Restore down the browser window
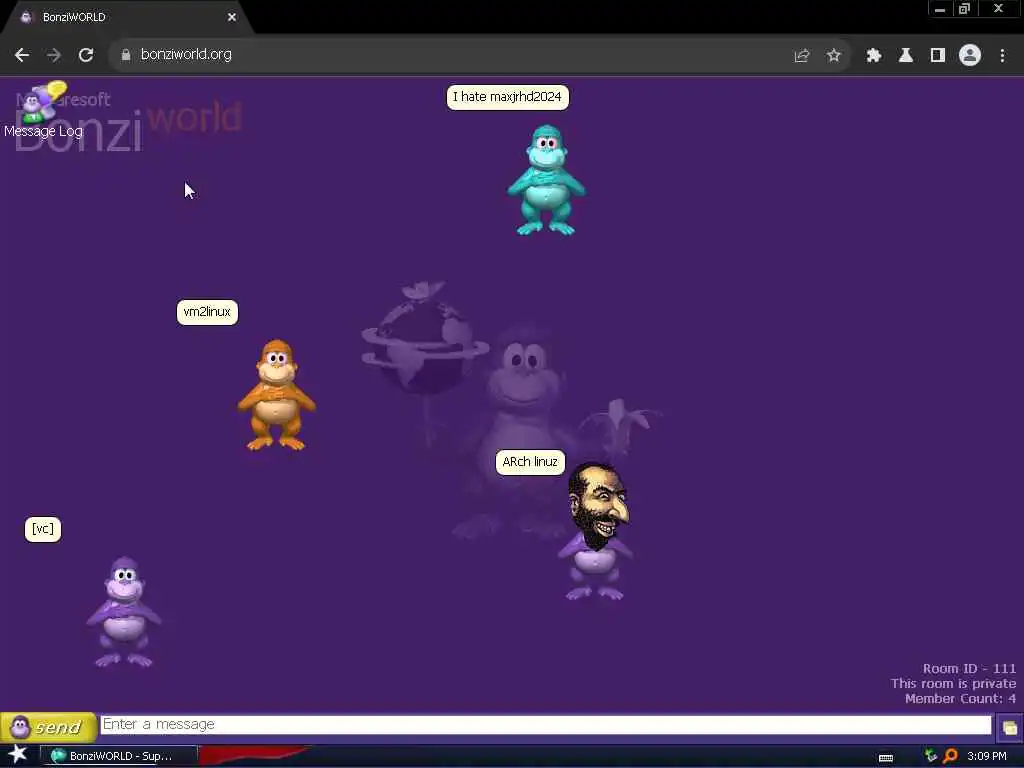Image resolution: width=1024 pixels, height=768 pixels. [965, 9]
